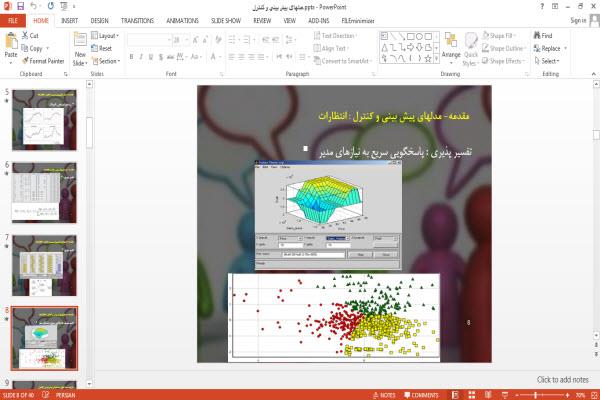Toggle Bold formatting
The width and height of the screenshot is (600, 400).
tap(131, 57)
